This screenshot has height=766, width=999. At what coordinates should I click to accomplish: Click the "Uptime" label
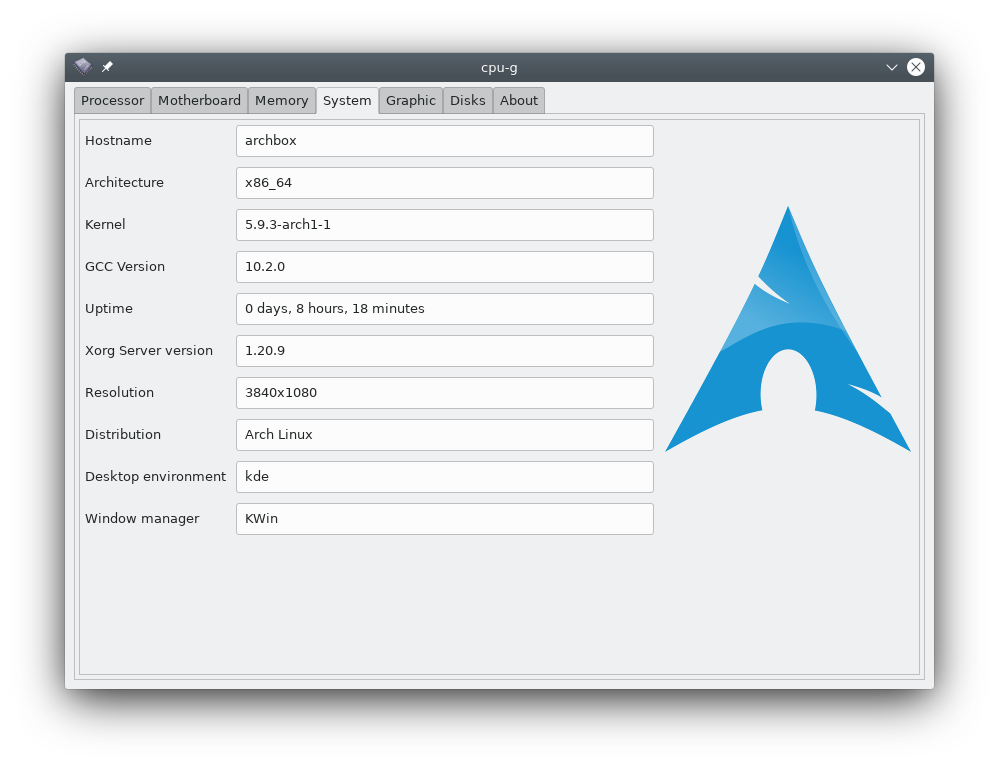109,309
